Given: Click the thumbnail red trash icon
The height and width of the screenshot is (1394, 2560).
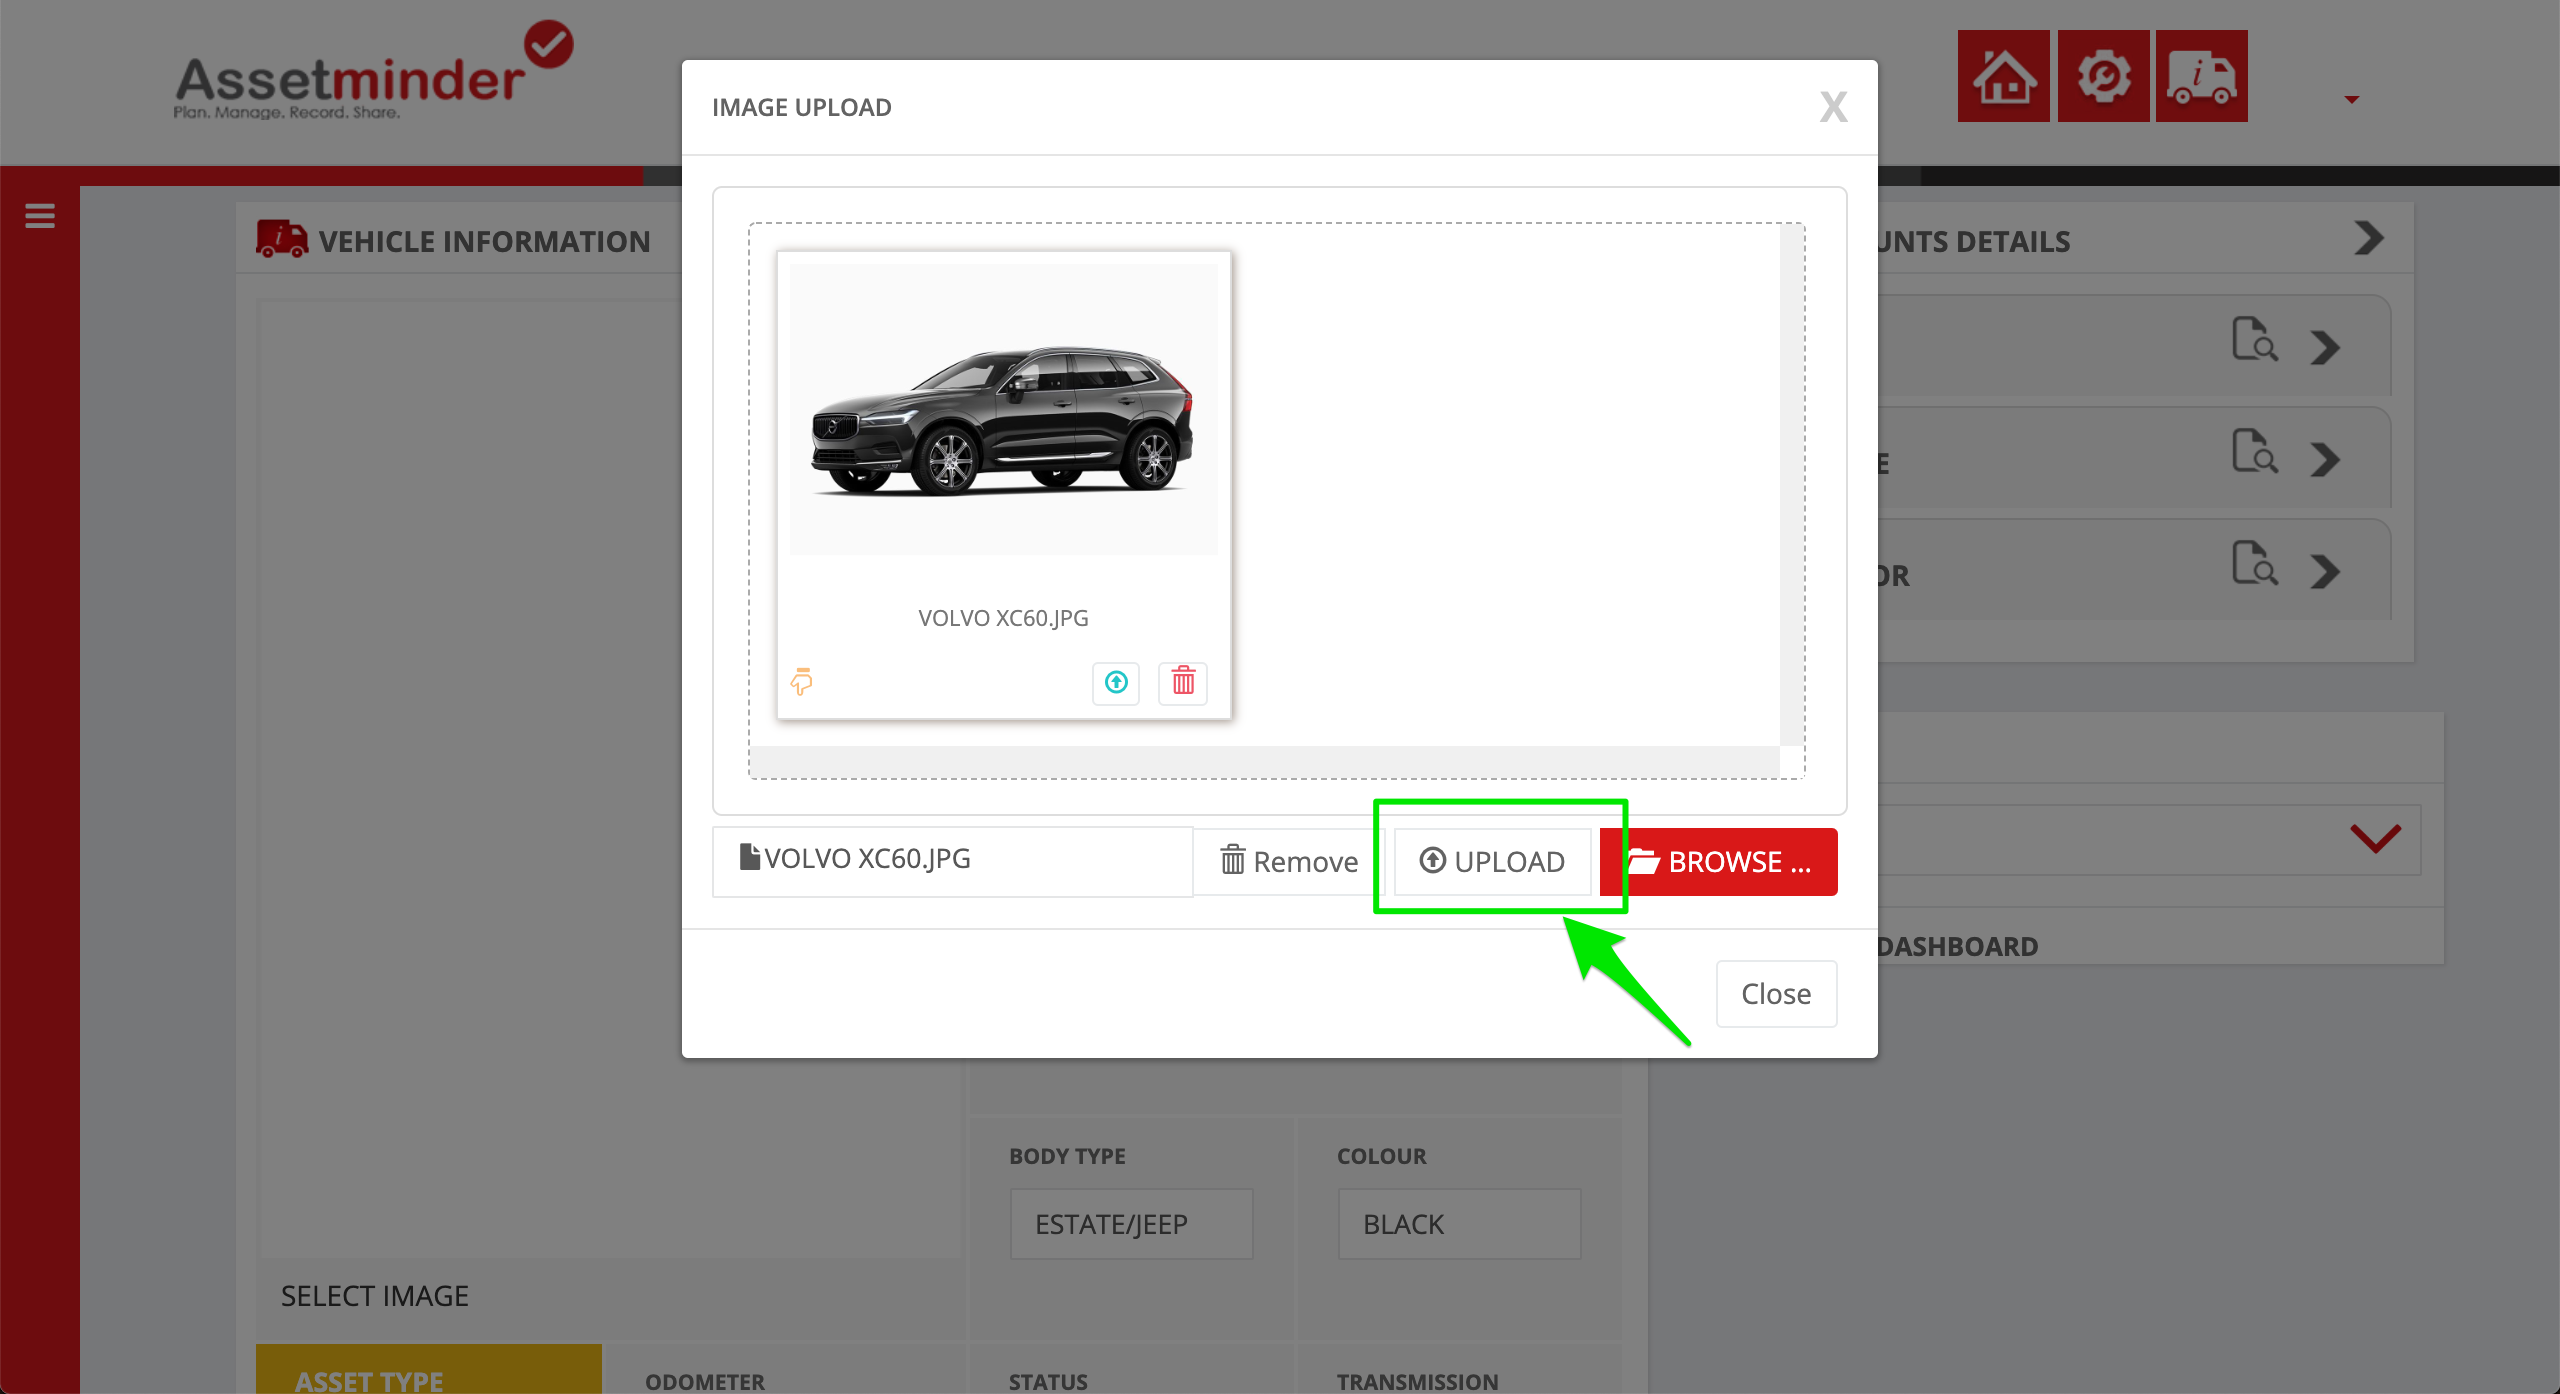Looking at the screenshot, I should pos(1183,683).
